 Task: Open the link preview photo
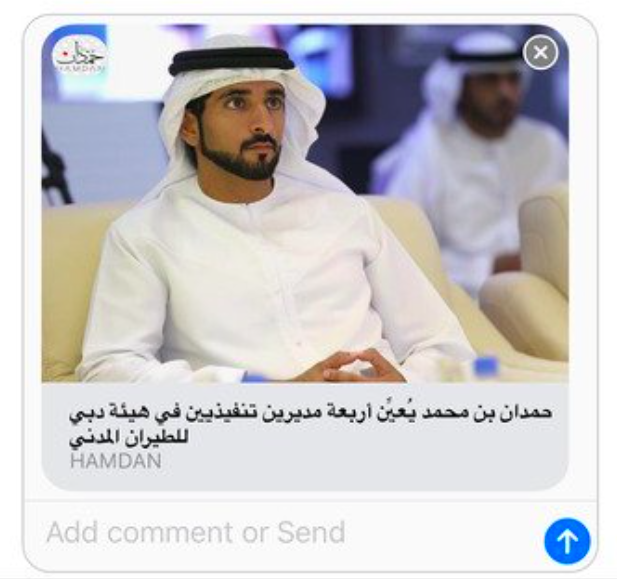tap(305, 203)
